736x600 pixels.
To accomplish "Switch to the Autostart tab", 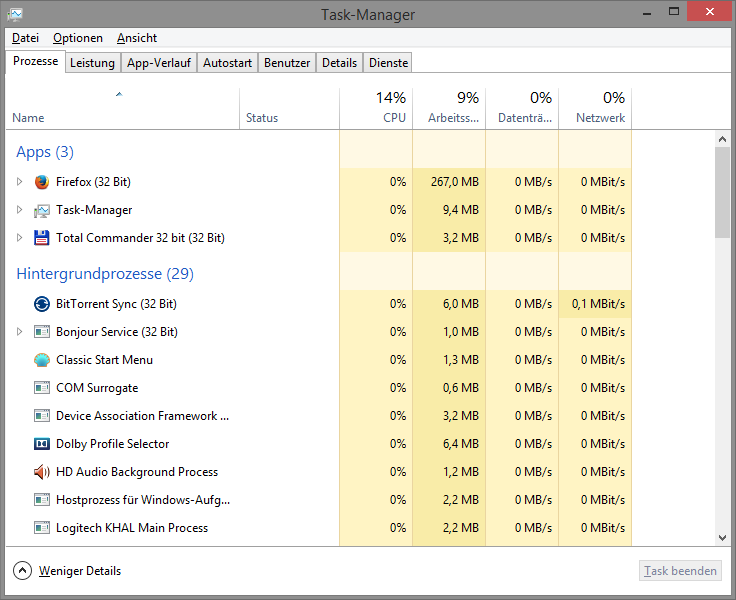I will pyautogui.click(x=227, y=63).
